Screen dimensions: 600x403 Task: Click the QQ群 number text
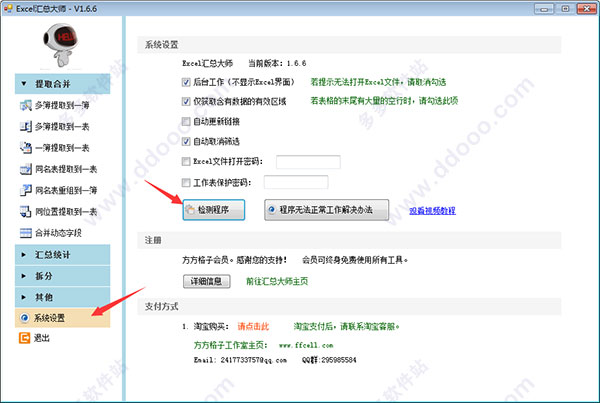pyautogui.click(x=329, y=360)
